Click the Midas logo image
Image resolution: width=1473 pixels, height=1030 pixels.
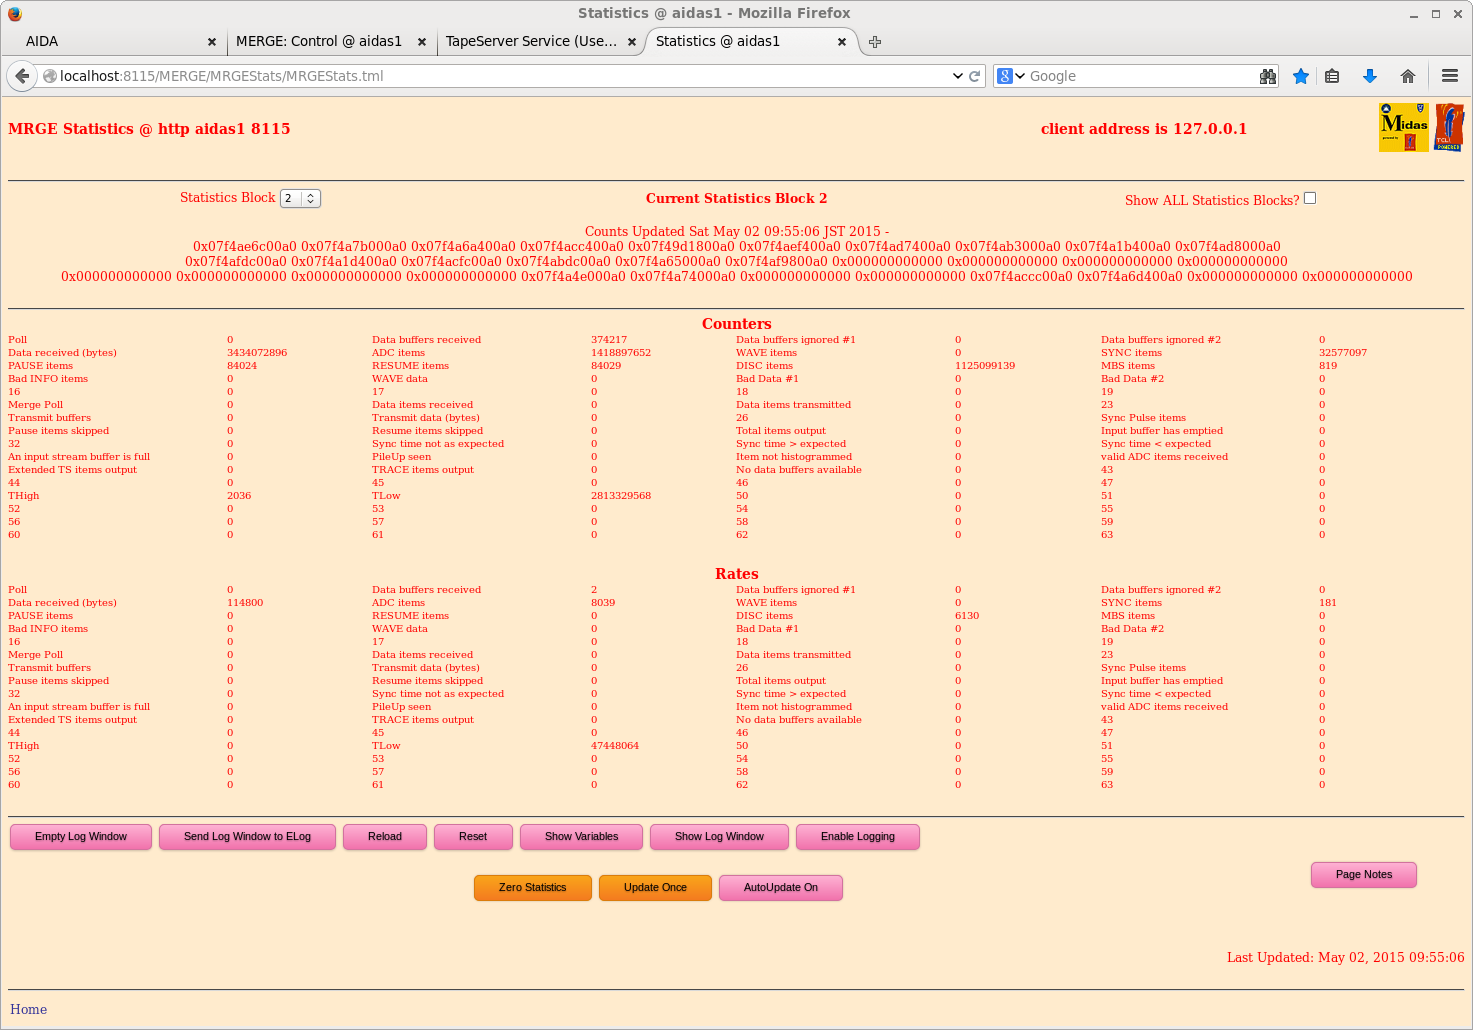pyautogui.click(x=1403, y=127)
